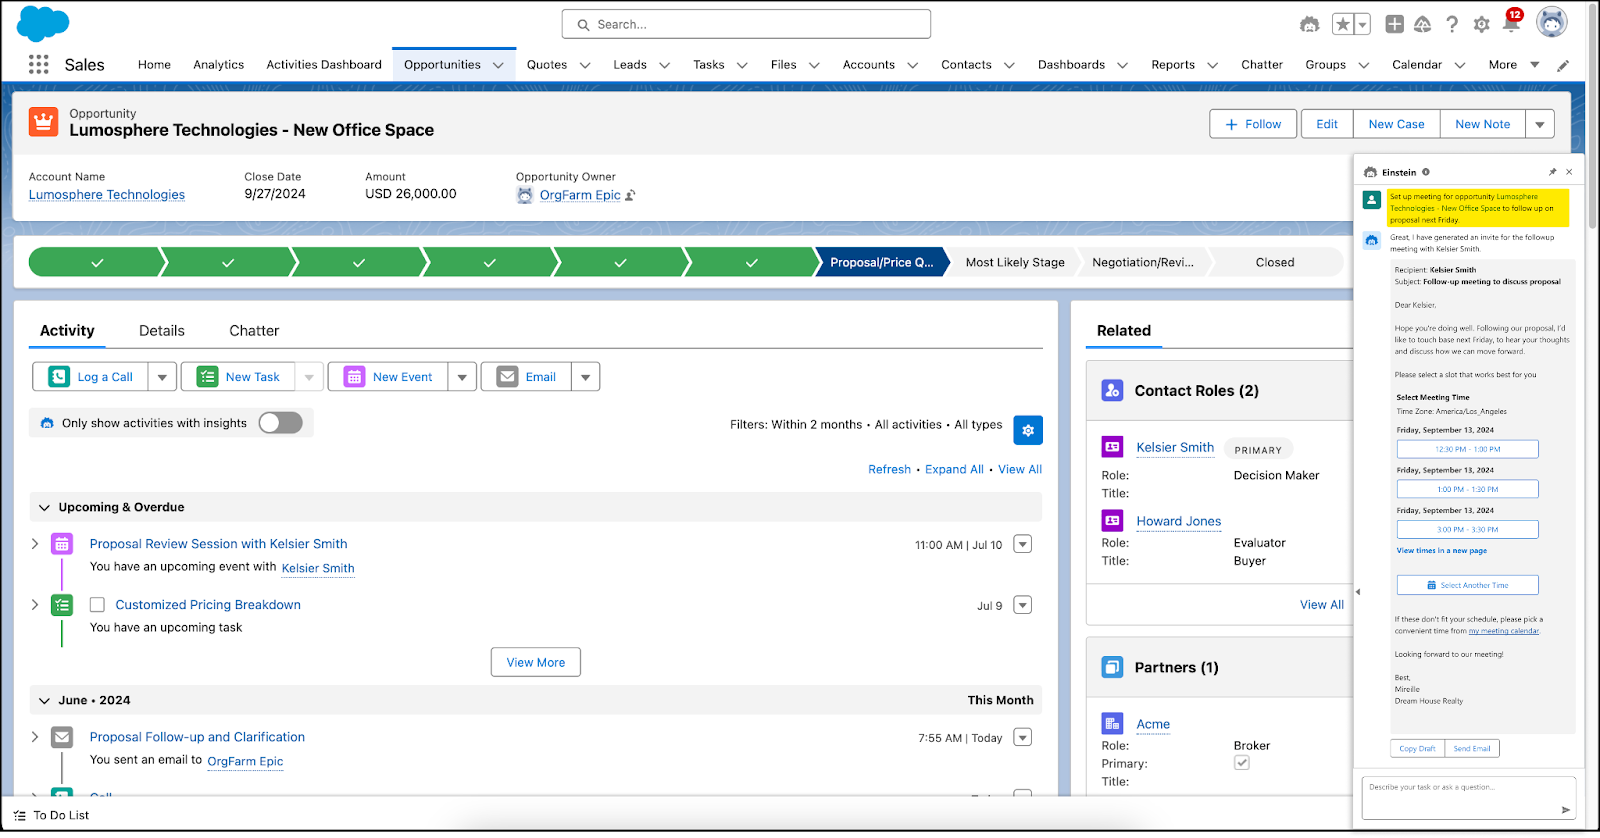
Task: Click the Einstein info icon
Action: [x=1426, y=172]
